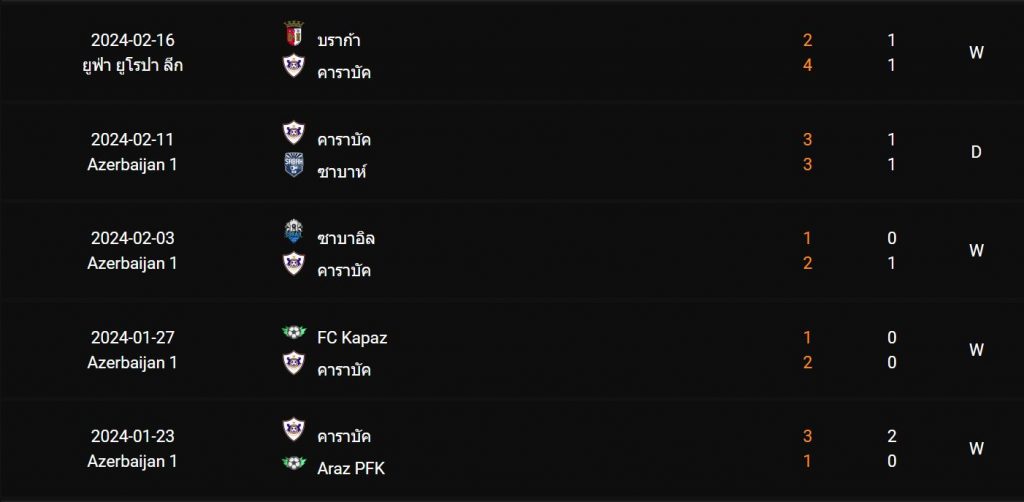Click the FC Kapaz football icon
This screenshot has width=1024, height=502.
(x=294, y=332)
